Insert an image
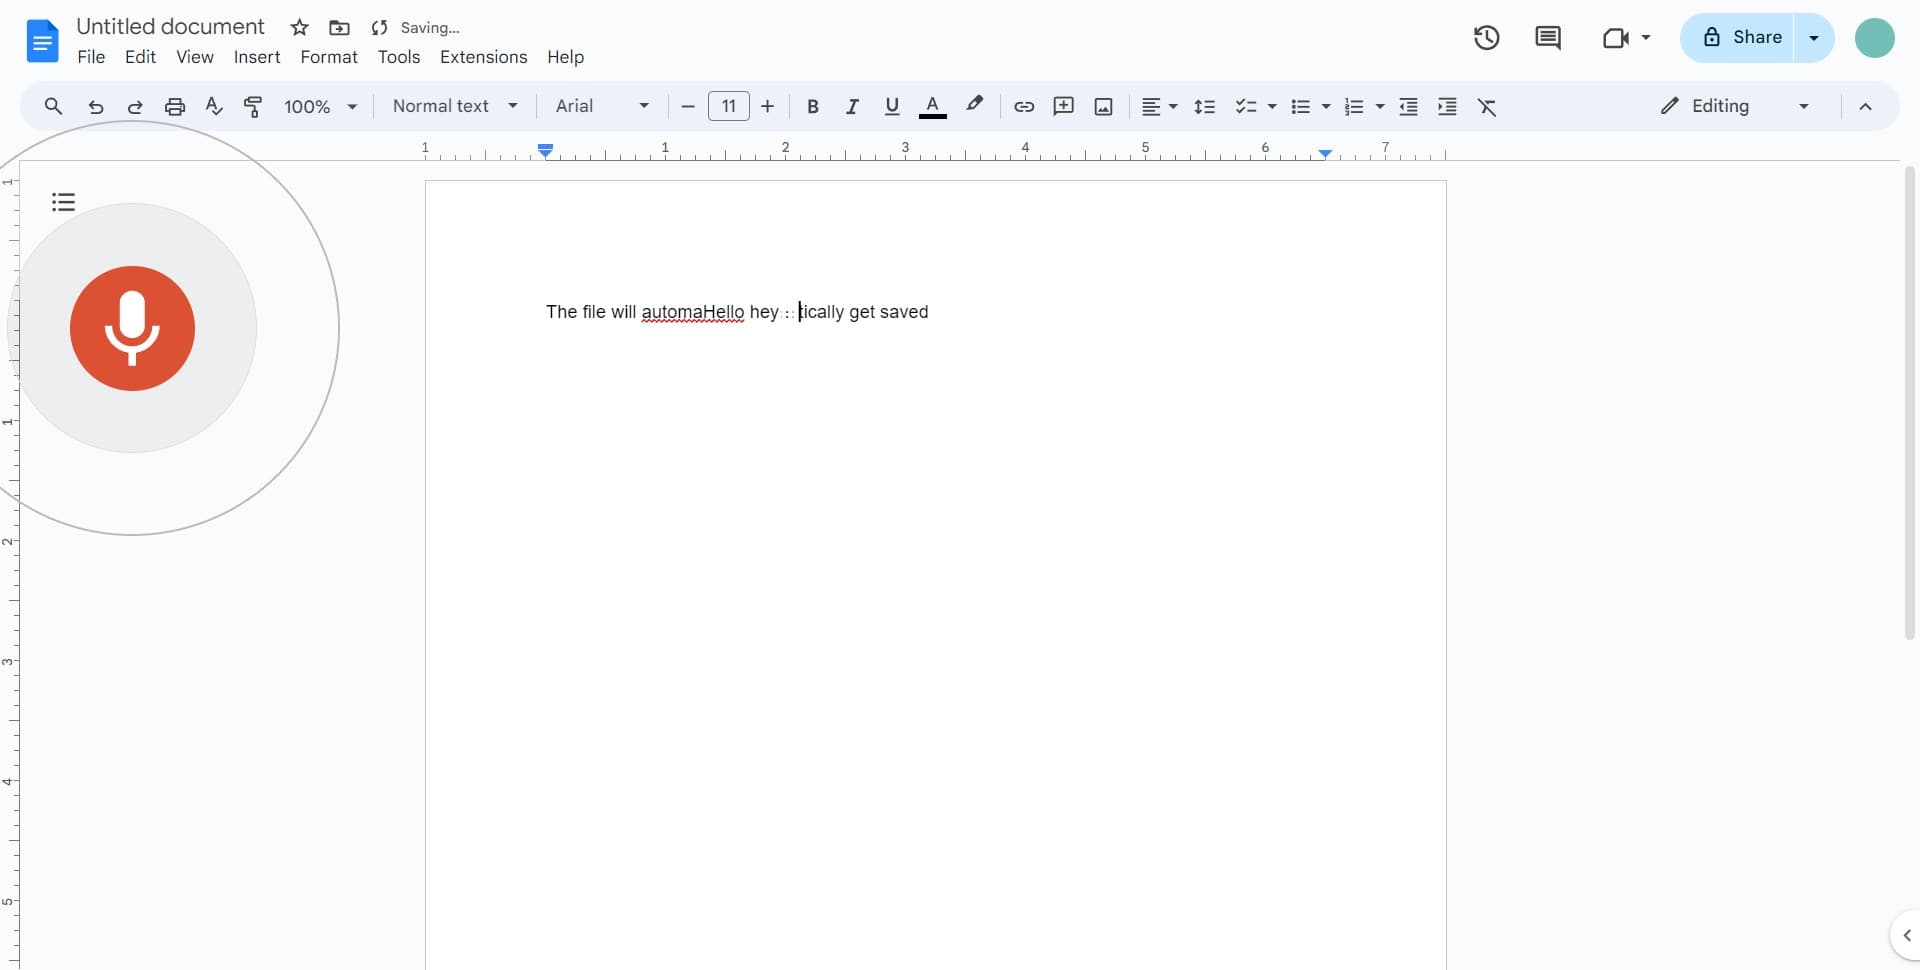Viewport: 1920px width, 970px height. [x=1103, y=106]
